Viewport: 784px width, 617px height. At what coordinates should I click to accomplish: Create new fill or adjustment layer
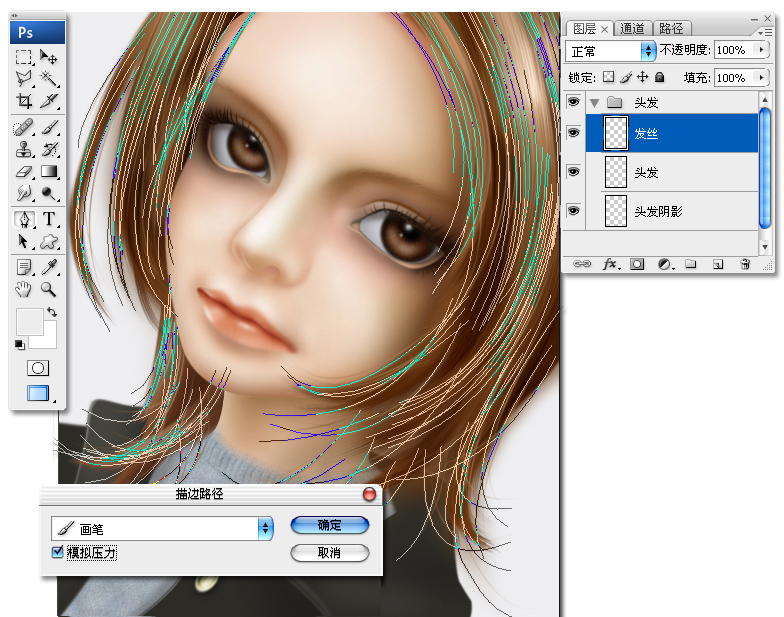[x=664, y=264]
